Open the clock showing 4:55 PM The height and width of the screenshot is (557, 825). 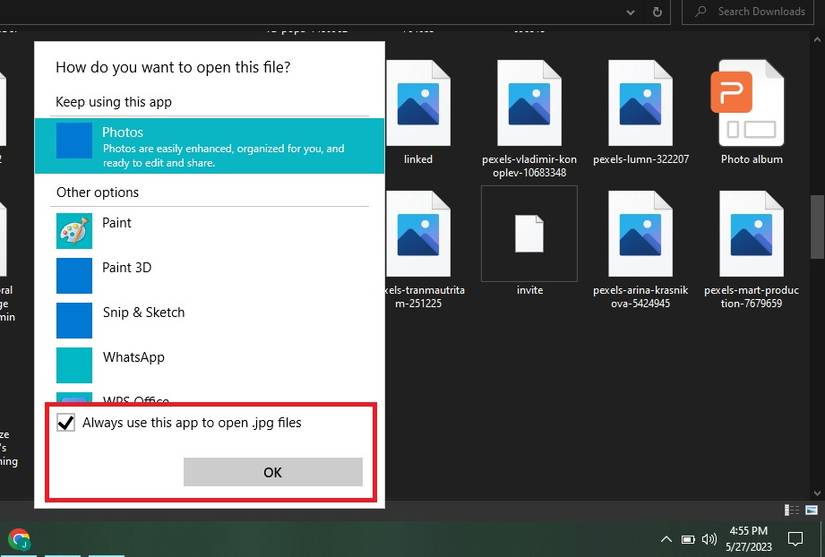click(x=749, y=539)
